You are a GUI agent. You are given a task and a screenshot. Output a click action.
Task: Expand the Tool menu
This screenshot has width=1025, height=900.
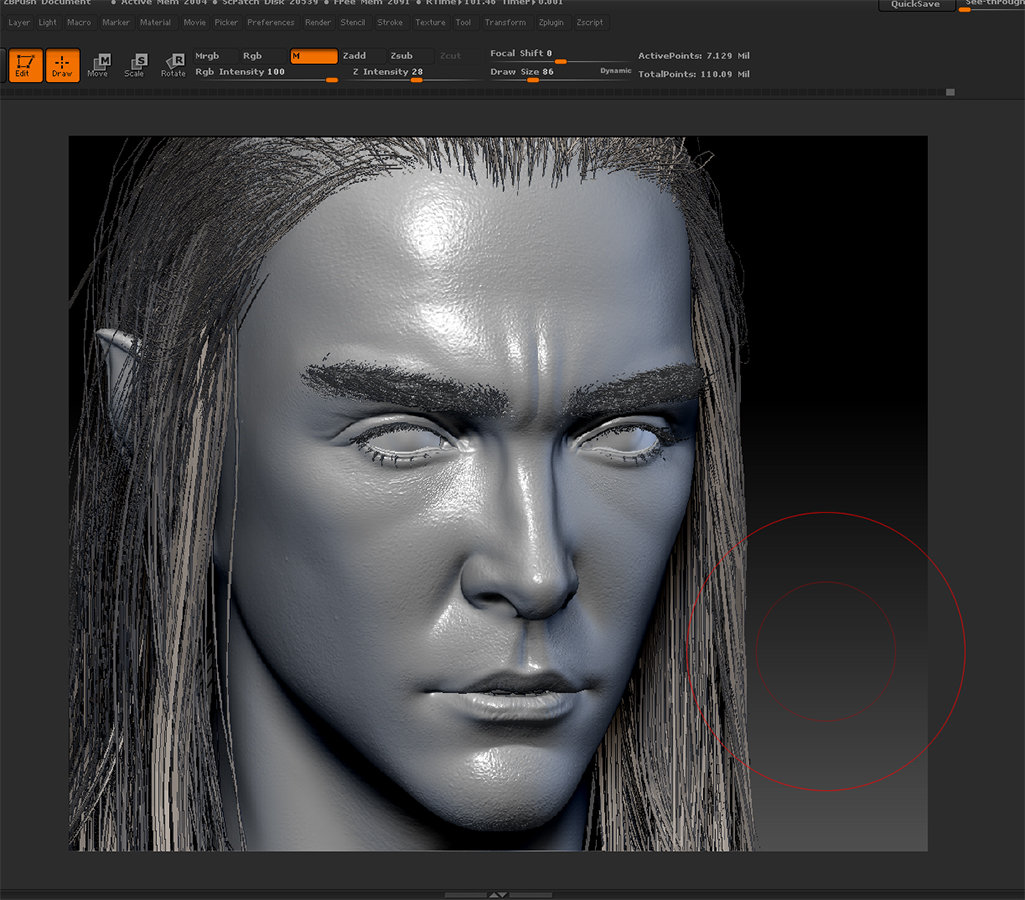tap(463, 22)
